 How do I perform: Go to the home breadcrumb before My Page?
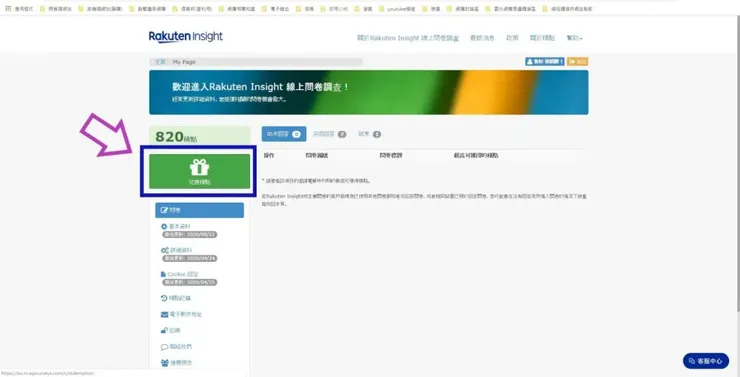click(x=160, y=62)
